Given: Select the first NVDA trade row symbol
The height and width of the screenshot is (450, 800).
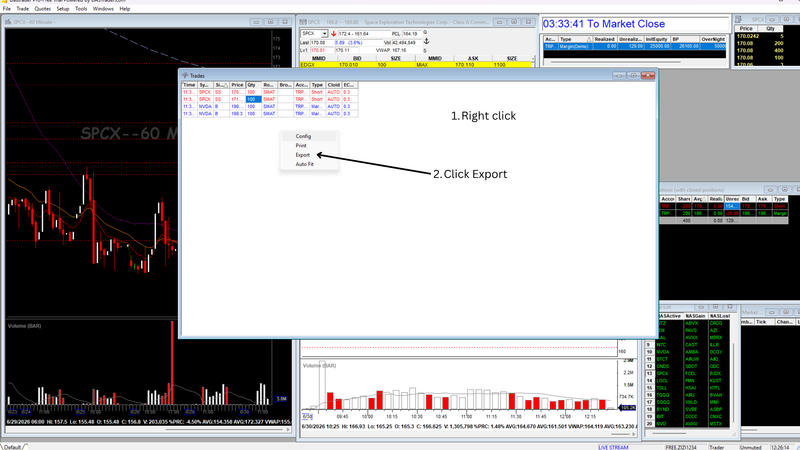Looking at the screenshot, I should point(205,107).
